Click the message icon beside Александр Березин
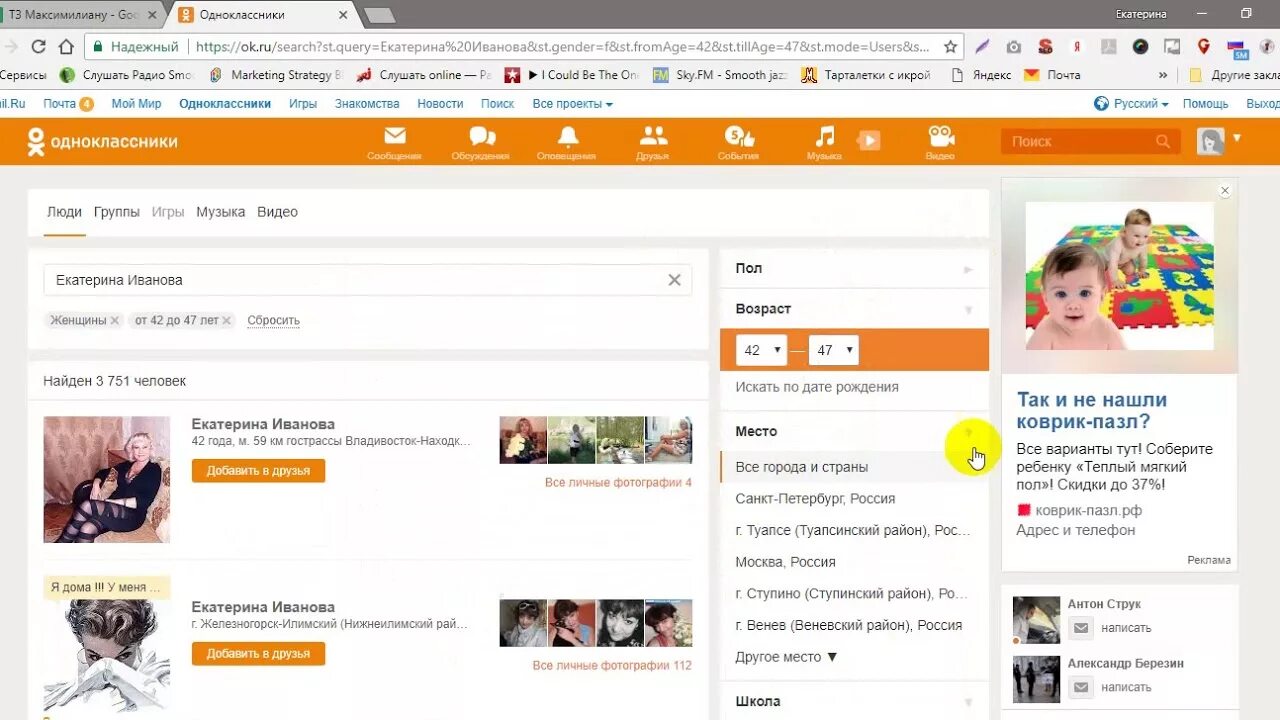The width and height of the screenshot is (1280, 720). [1080, 687]
